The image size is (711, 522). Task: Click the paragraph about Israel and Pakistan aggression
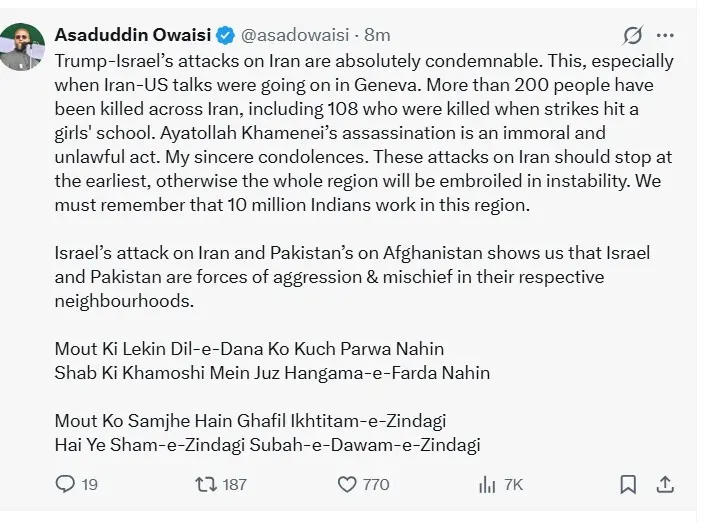click(350, 276)
